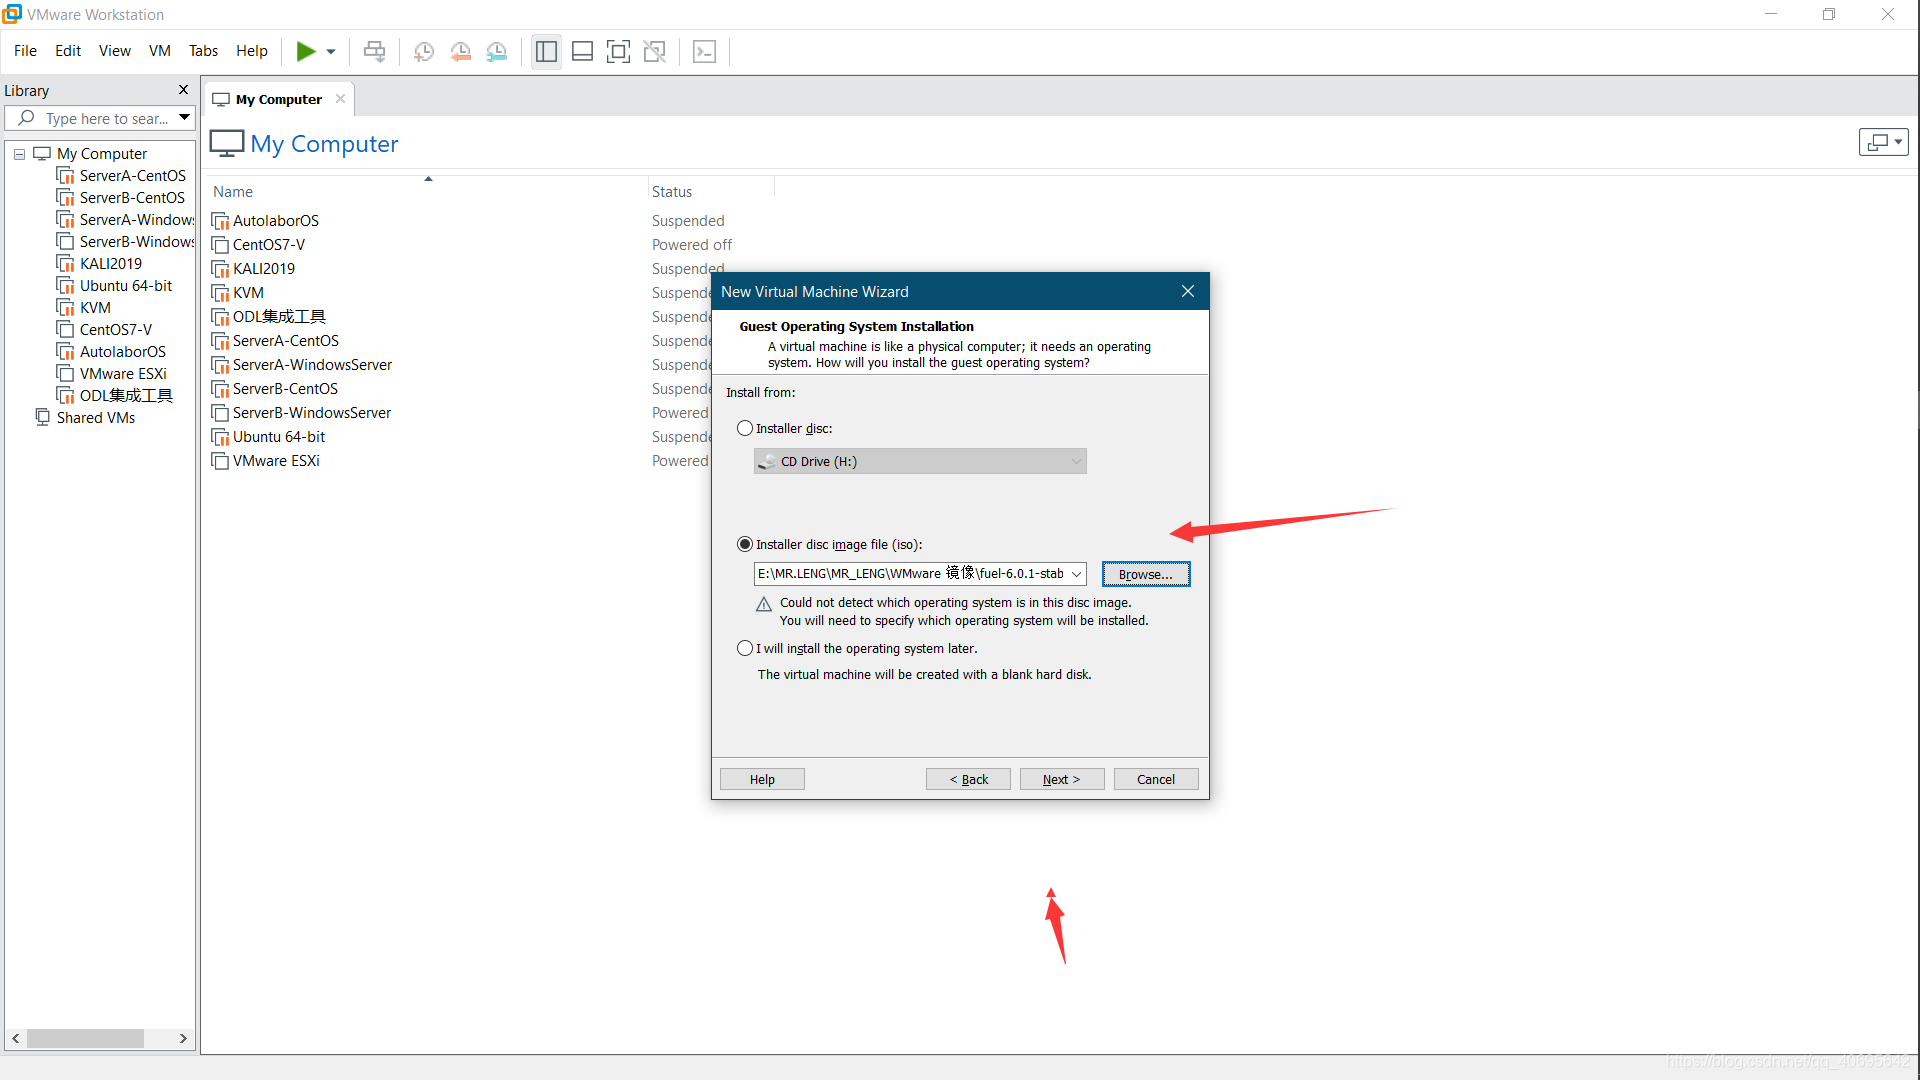
Task: Click the Ubuntu 64-bit VM icon in list
Action: (220, 437)
